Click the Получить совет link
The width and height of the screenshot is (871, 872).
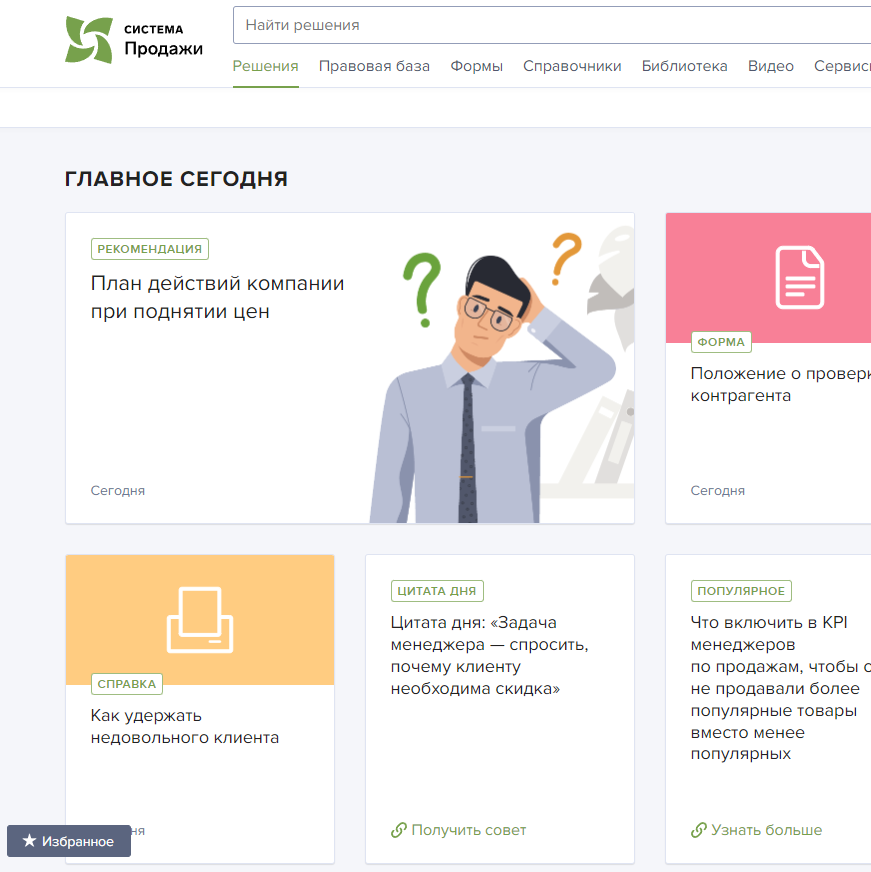point(469,830)
